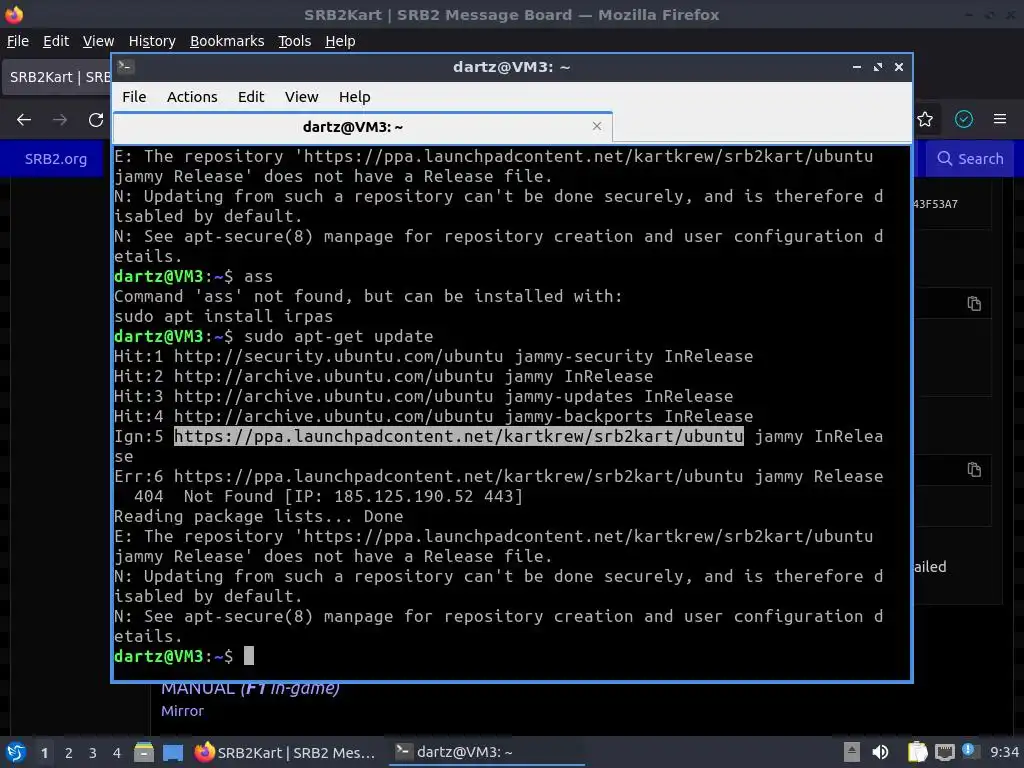Viewport: 1024px width, 768px height.
Task: Go forward in Firefox
Action: [60, 120]
